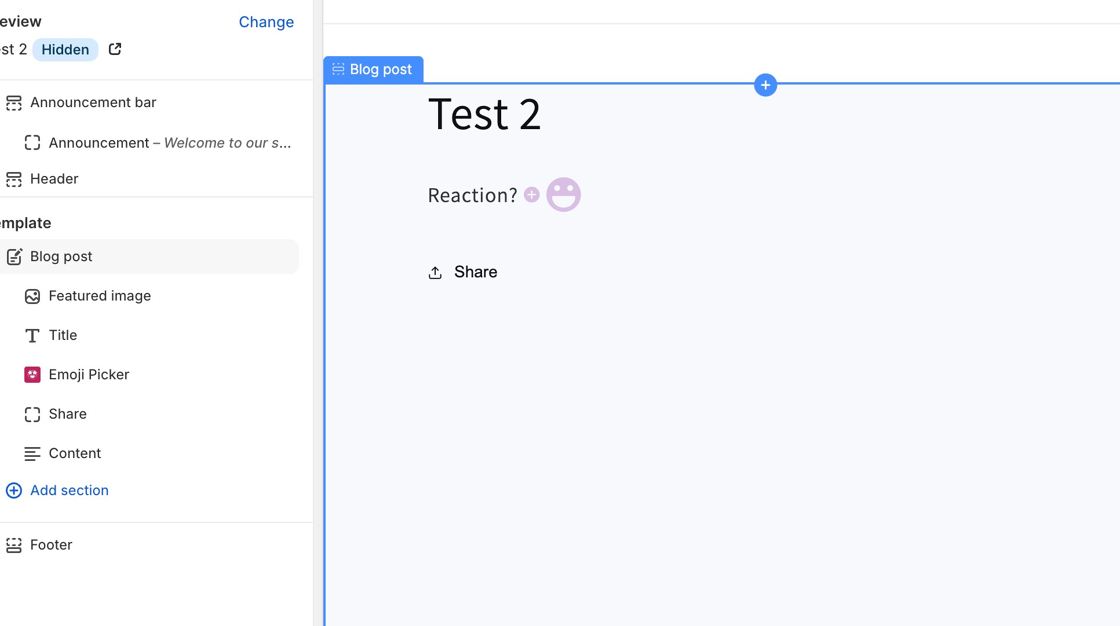
Task: Select the Blog post section in sidebar
Action: [61, 257]
